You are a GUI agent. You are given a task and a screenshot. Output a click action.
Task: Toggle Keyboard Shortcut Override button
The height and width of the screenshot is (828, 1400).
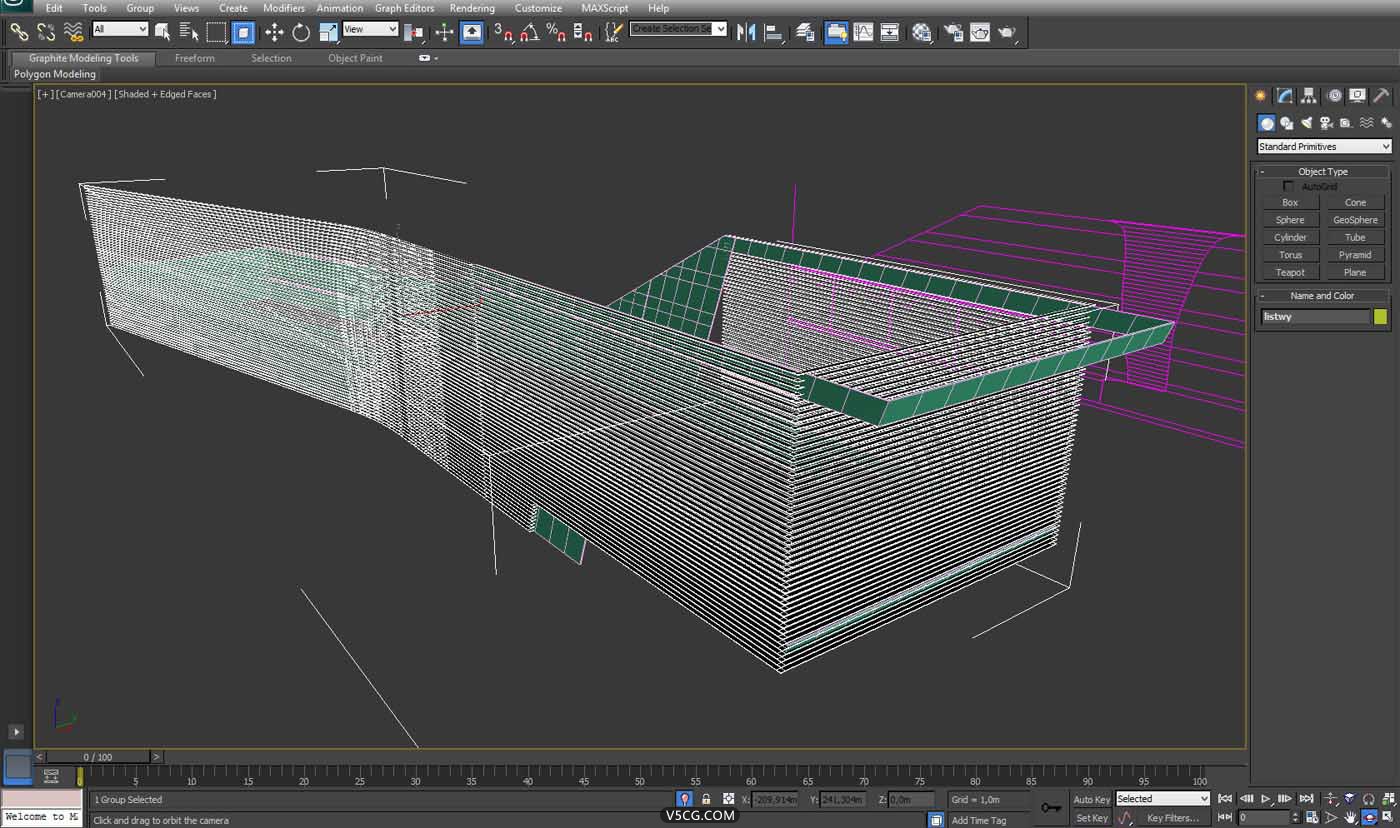472,32
